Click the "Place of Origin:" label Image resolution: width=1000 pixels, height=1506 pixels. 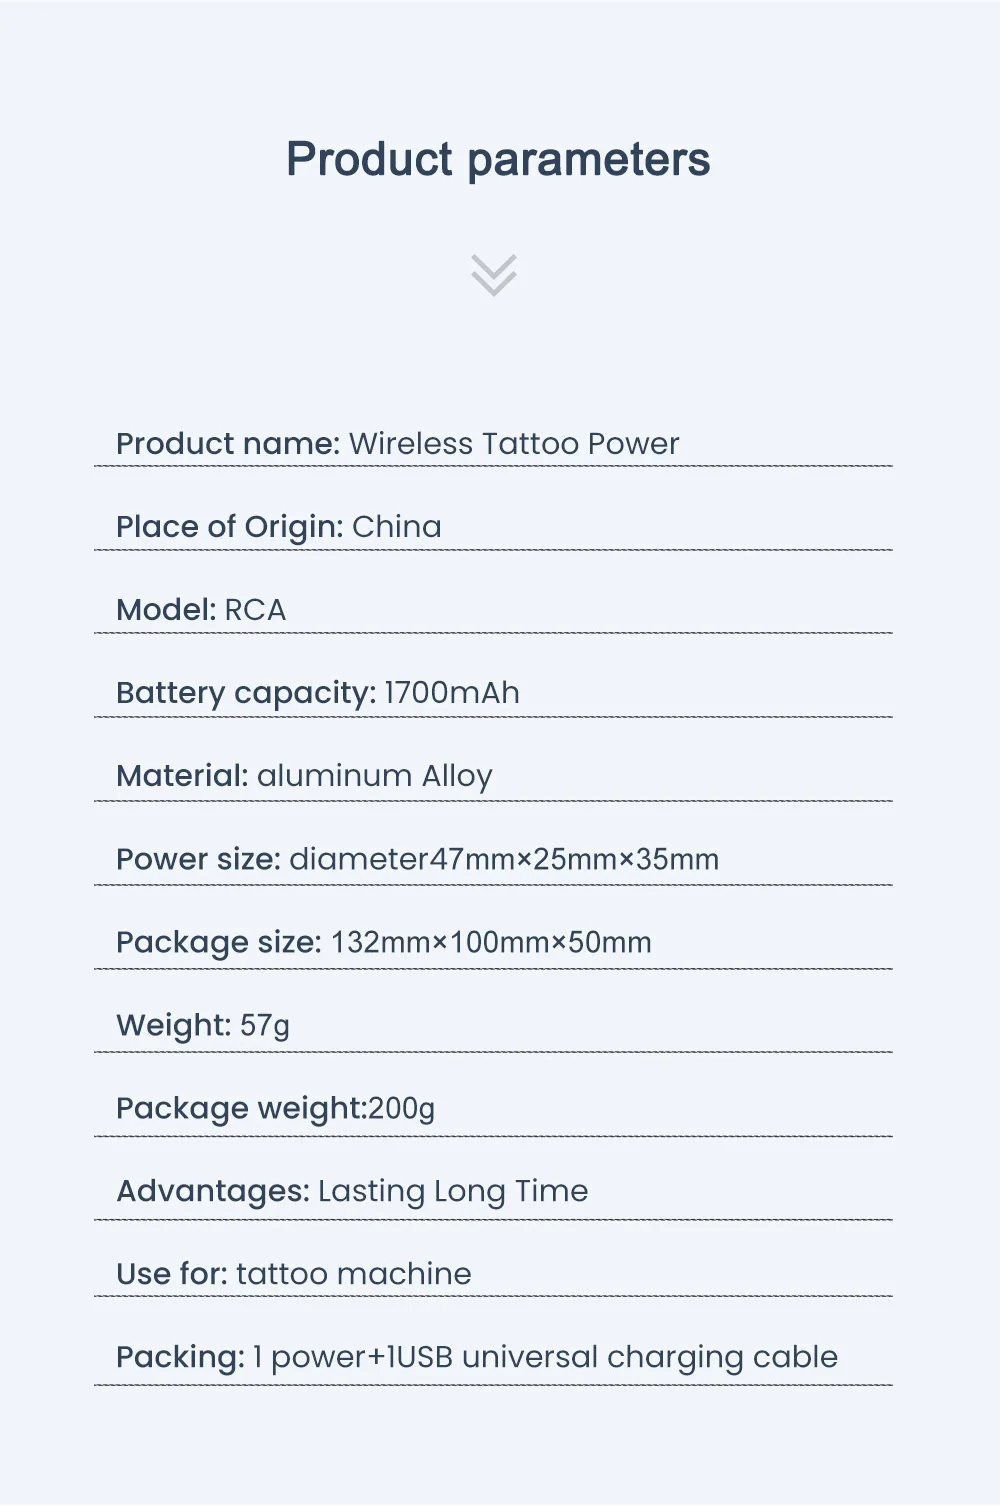(230, 527)
